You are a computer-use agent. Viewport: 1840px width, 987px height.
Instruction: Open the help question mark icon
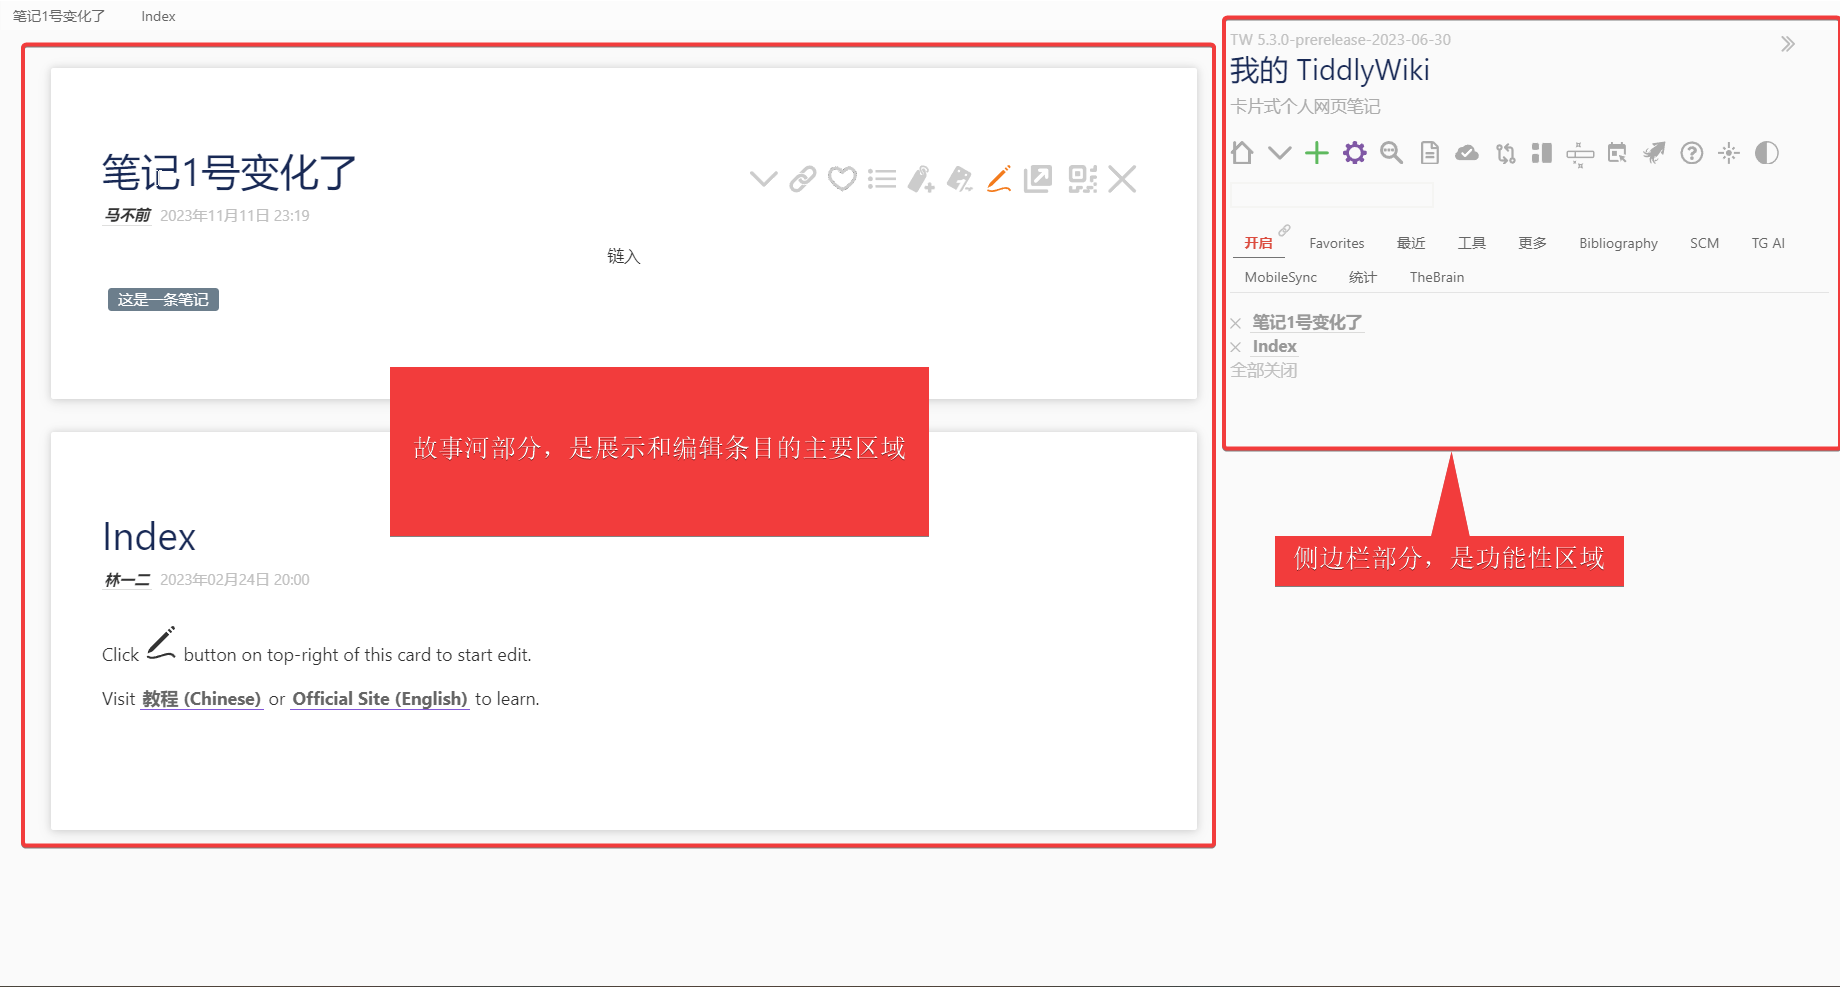(1692, 153)
